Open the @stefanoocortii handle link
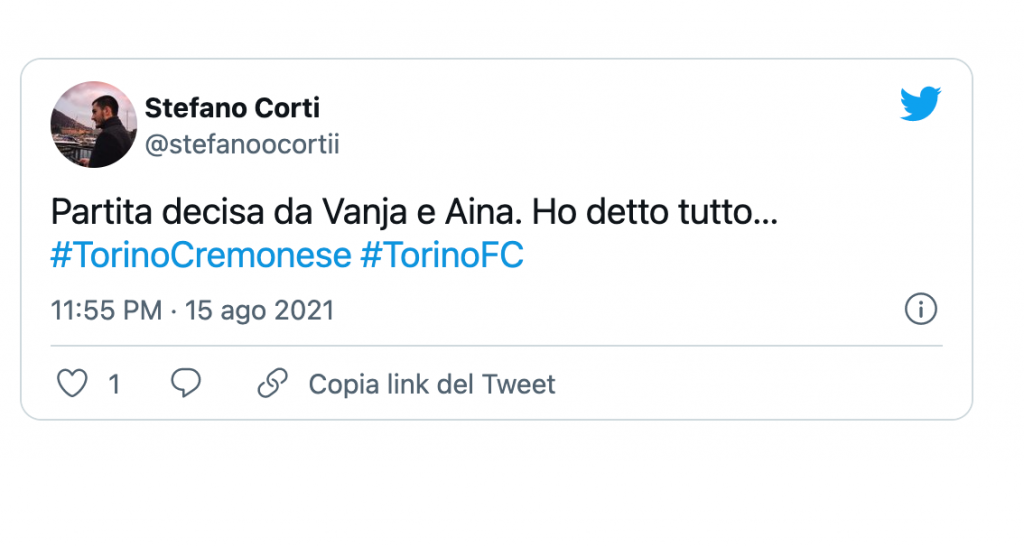Image resolution: width=1024 pixels, height=547 pixels. tap(242, 145)
